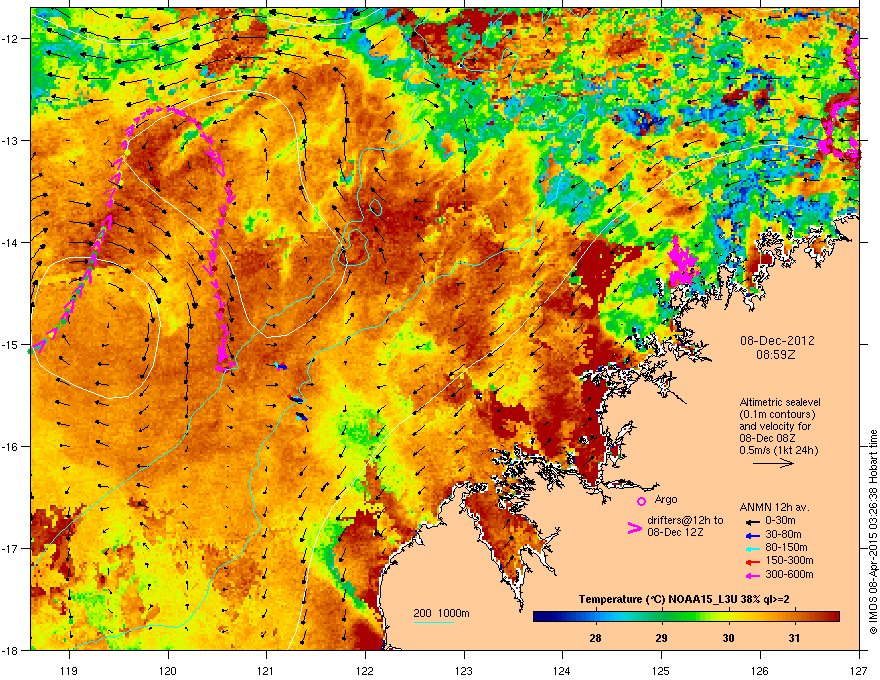Viewport: 880px width, 680px height.
Task: Click the '29' tick on temperature scale
Action: coord(662,638)
